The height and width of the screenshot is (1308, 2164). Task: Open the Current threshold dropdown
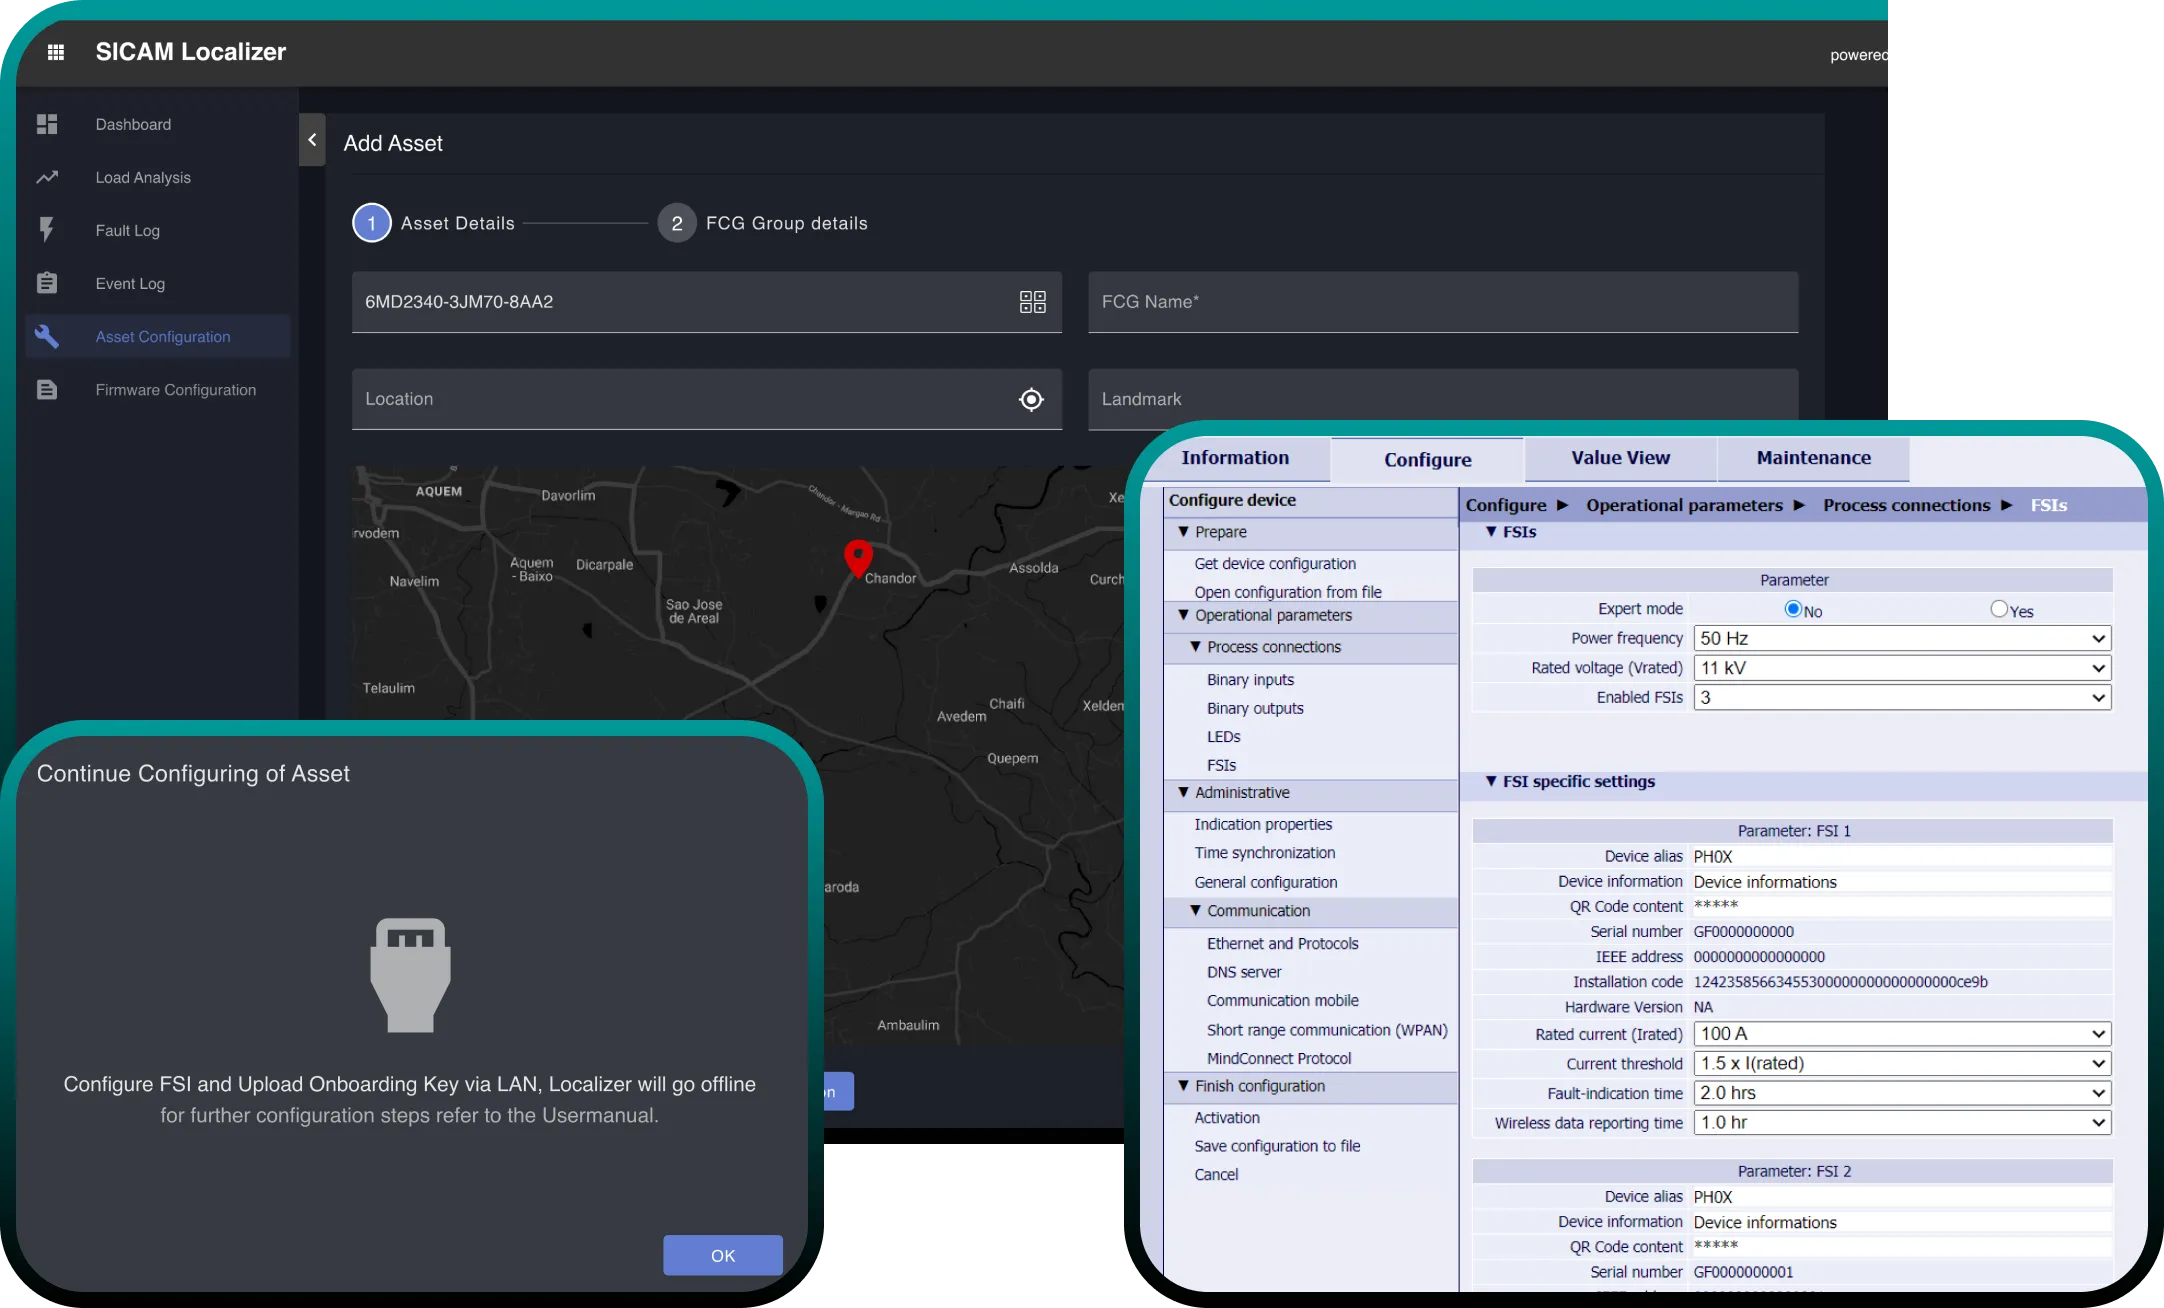[1902, 1063]
